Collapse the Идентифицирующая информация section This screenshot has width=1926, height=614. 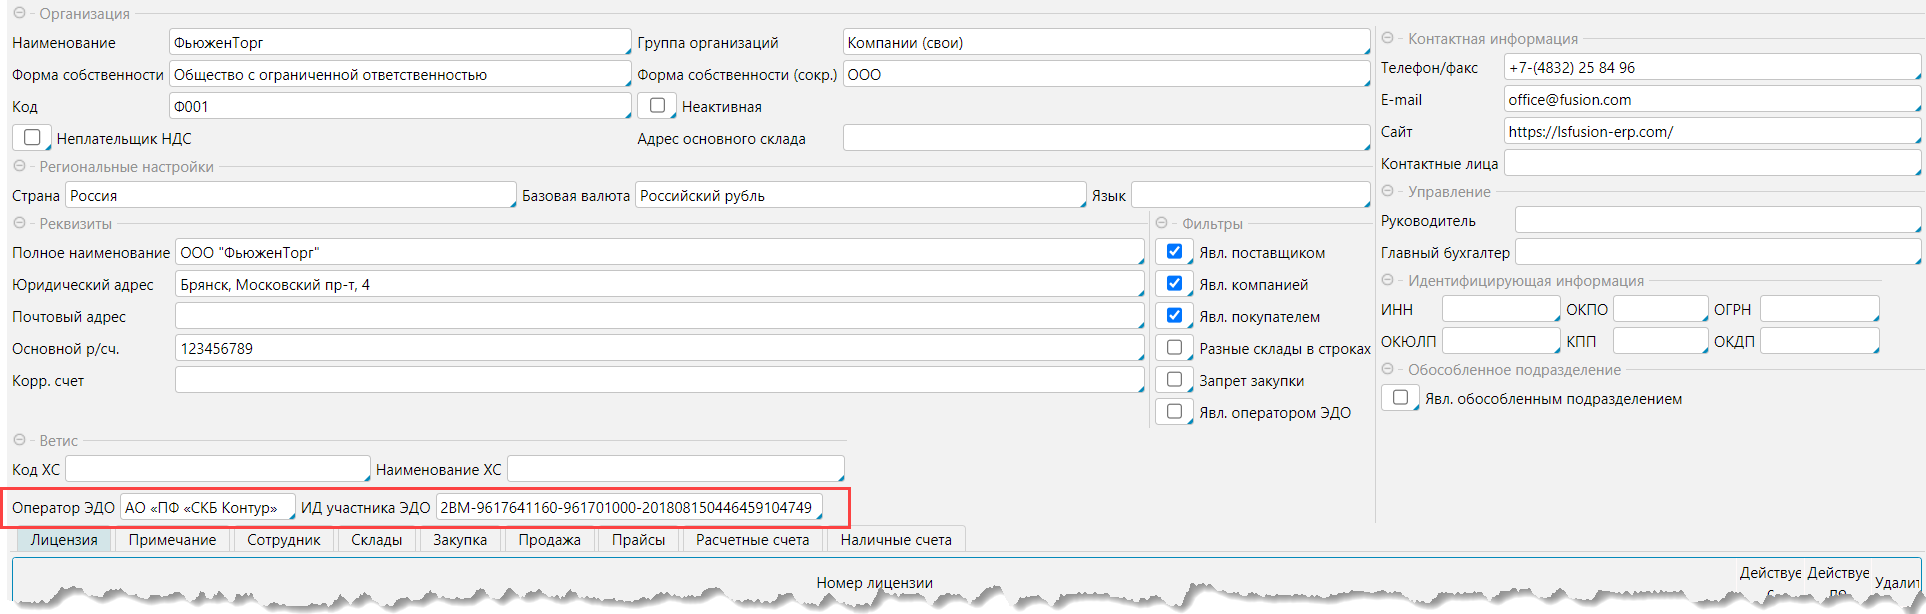coord(1388,281)
